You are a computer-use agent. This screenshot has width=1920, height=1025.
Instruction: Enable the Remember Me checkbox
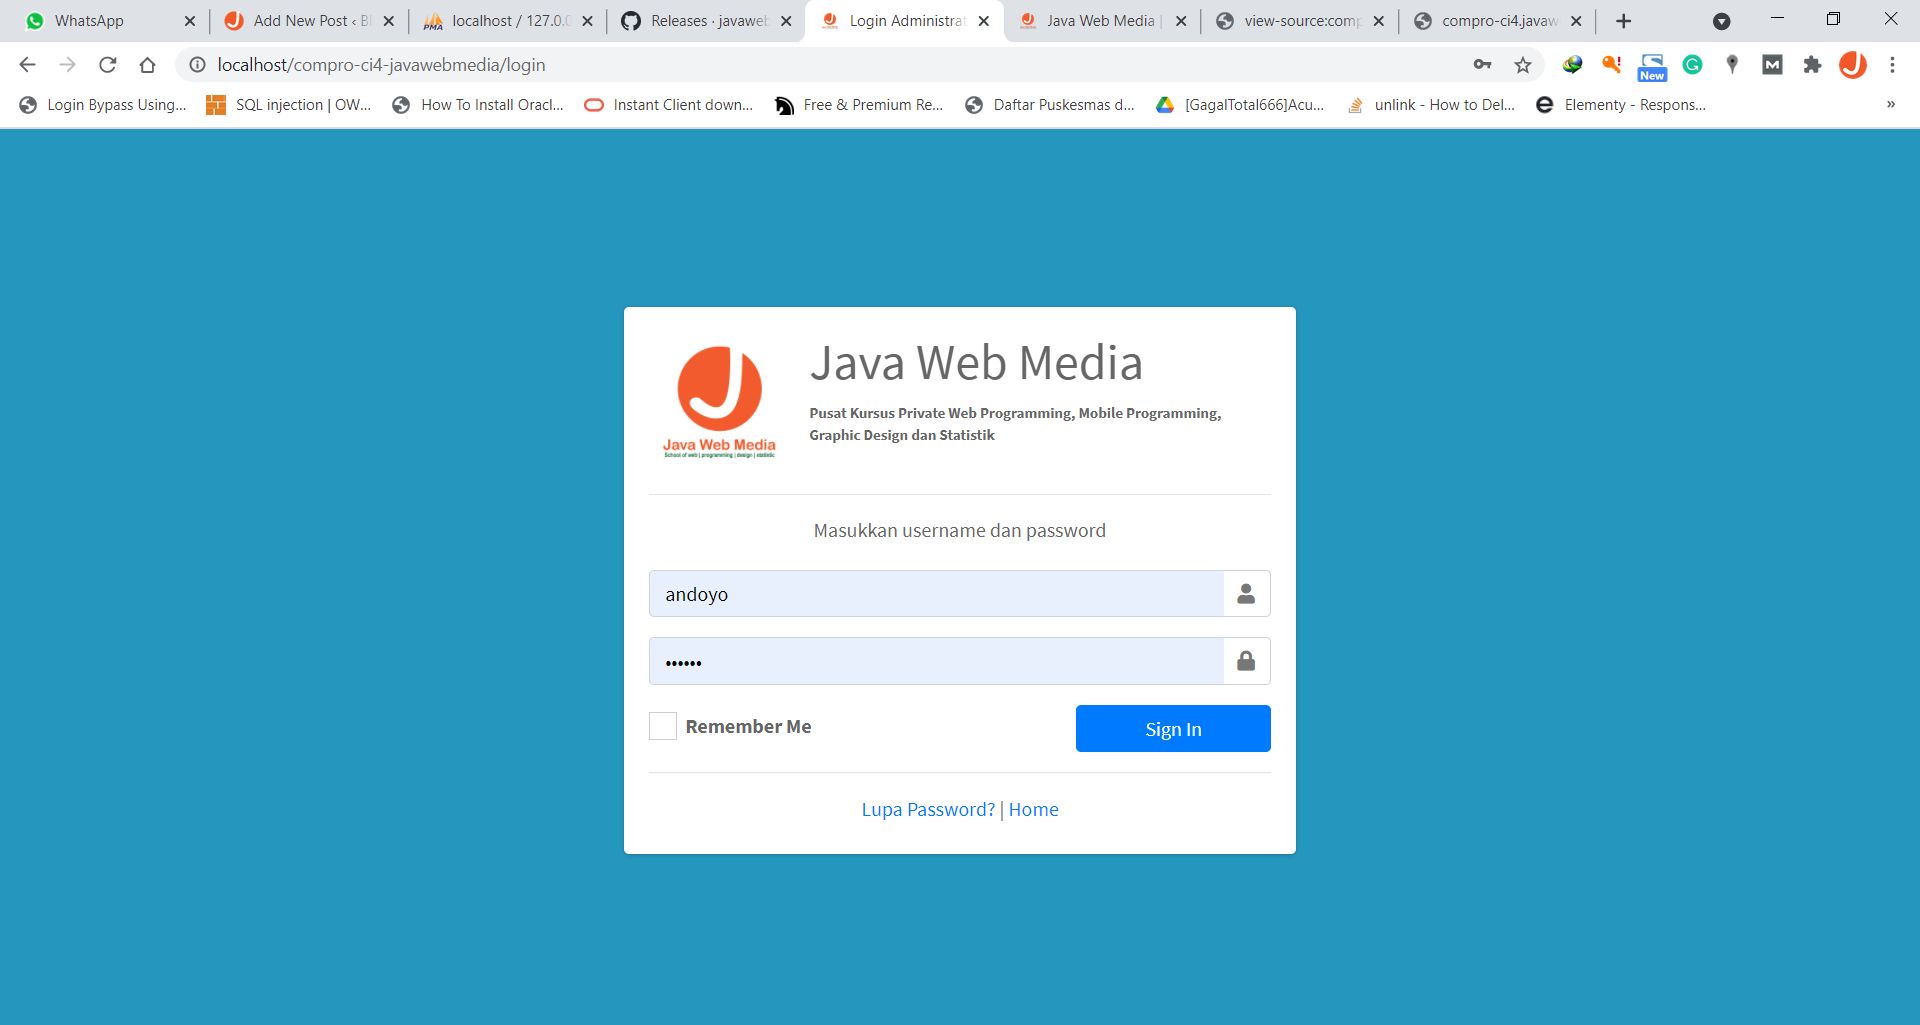coord(662,726)
